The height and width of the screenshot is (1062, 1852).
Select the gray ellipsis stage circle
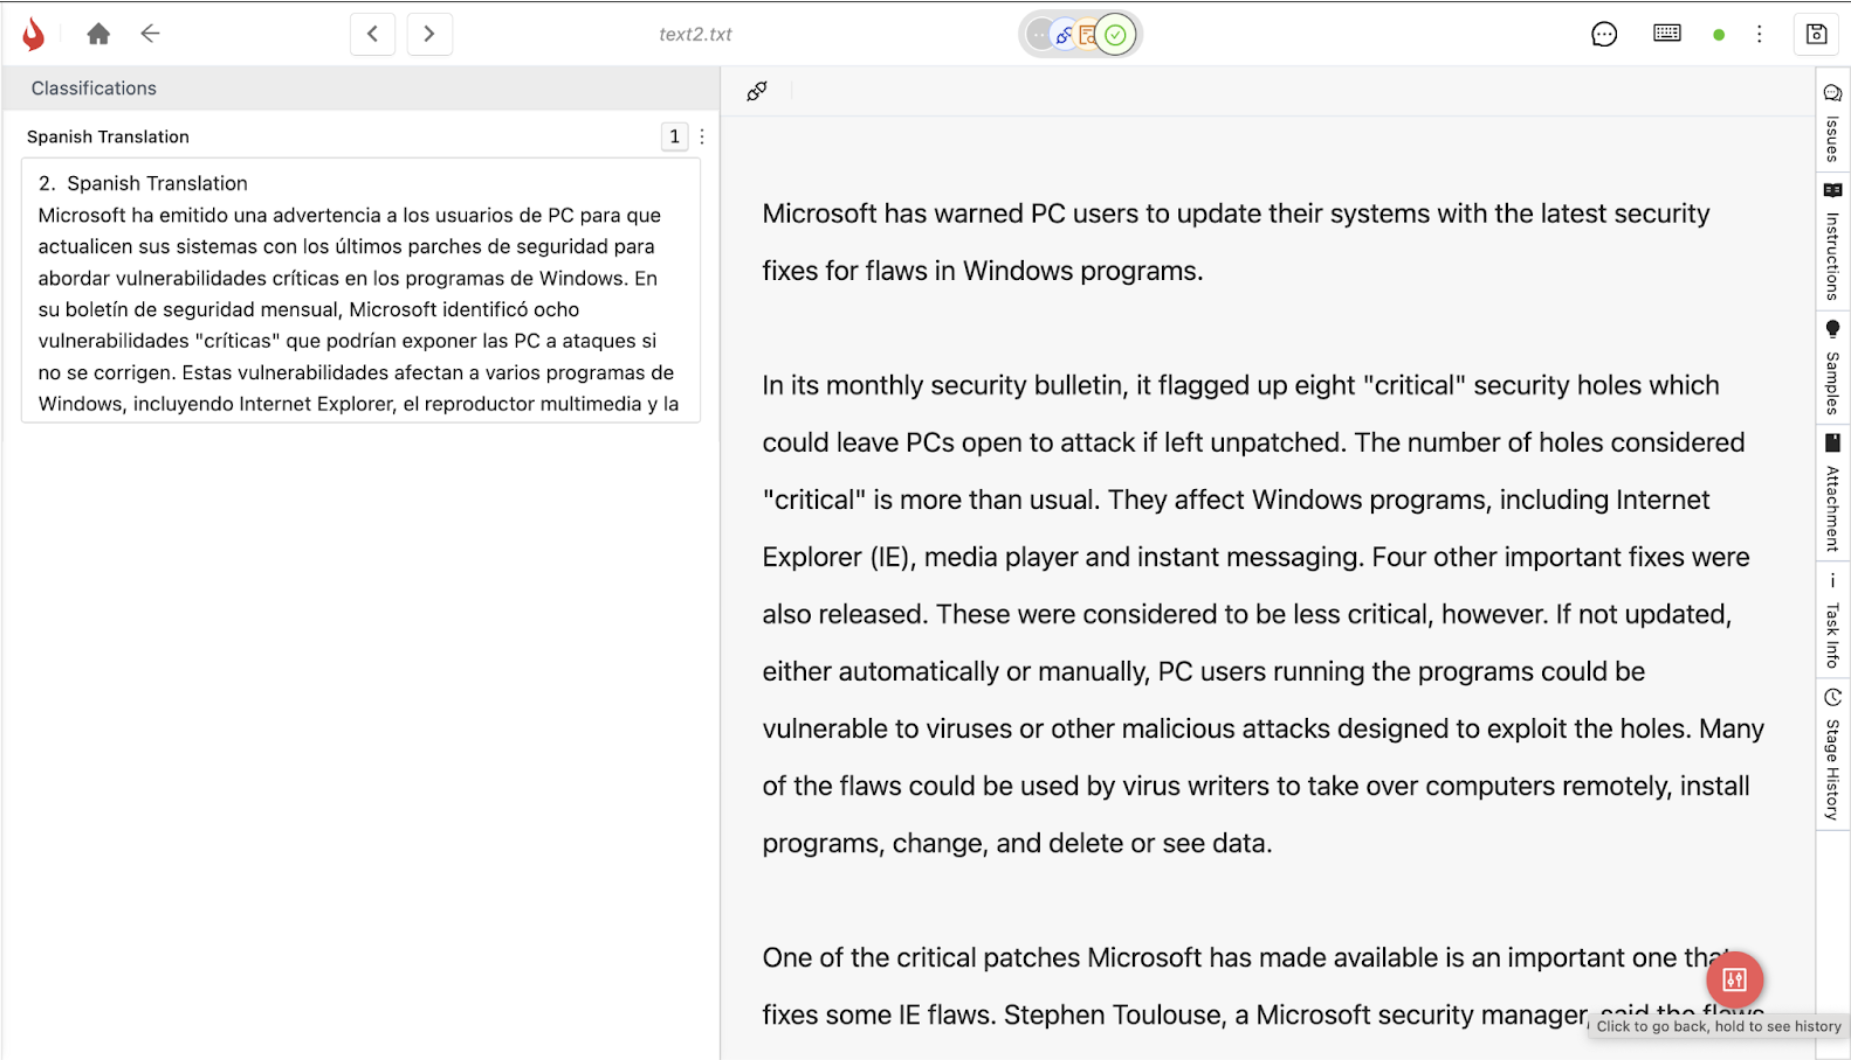(x=1040, y=36)
